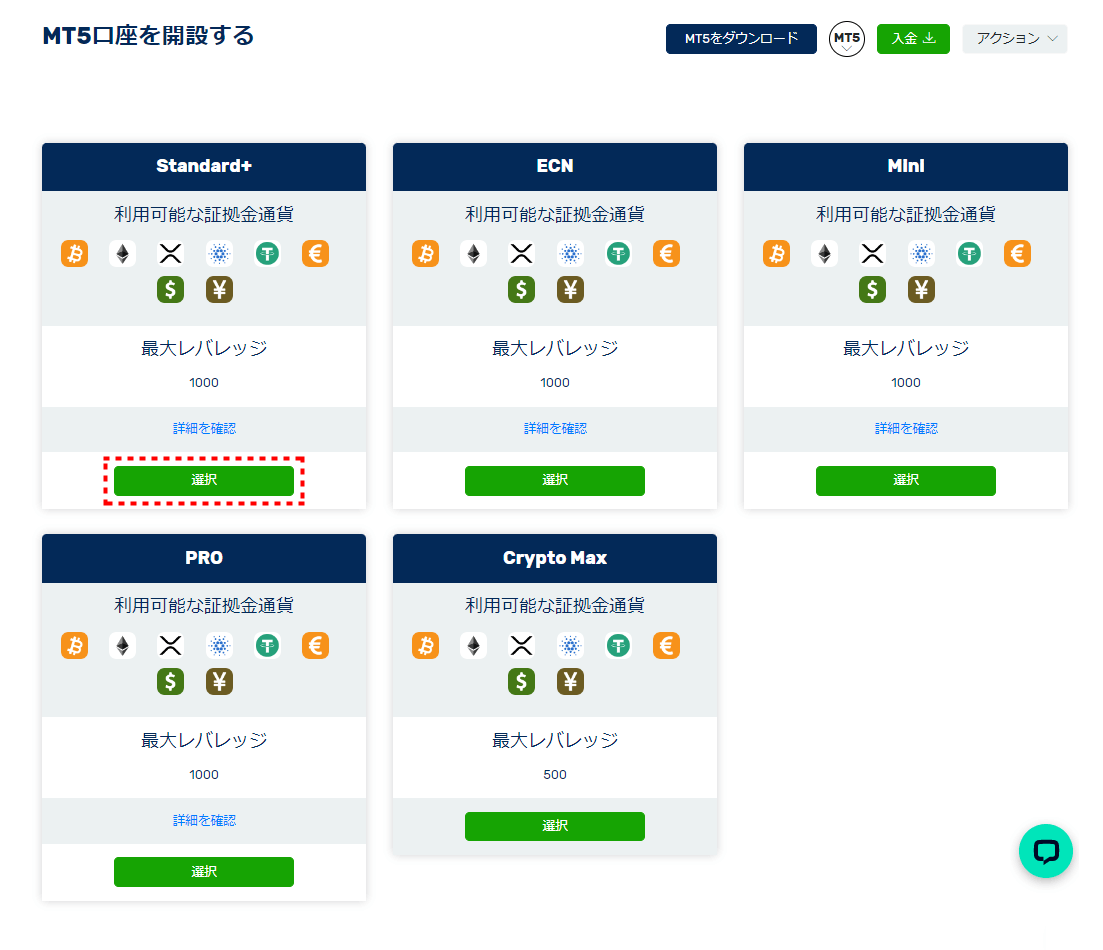Click the XRP icon in Standard+ card
This screenshot has height=950, width=1103.
(x=170, y=253)
